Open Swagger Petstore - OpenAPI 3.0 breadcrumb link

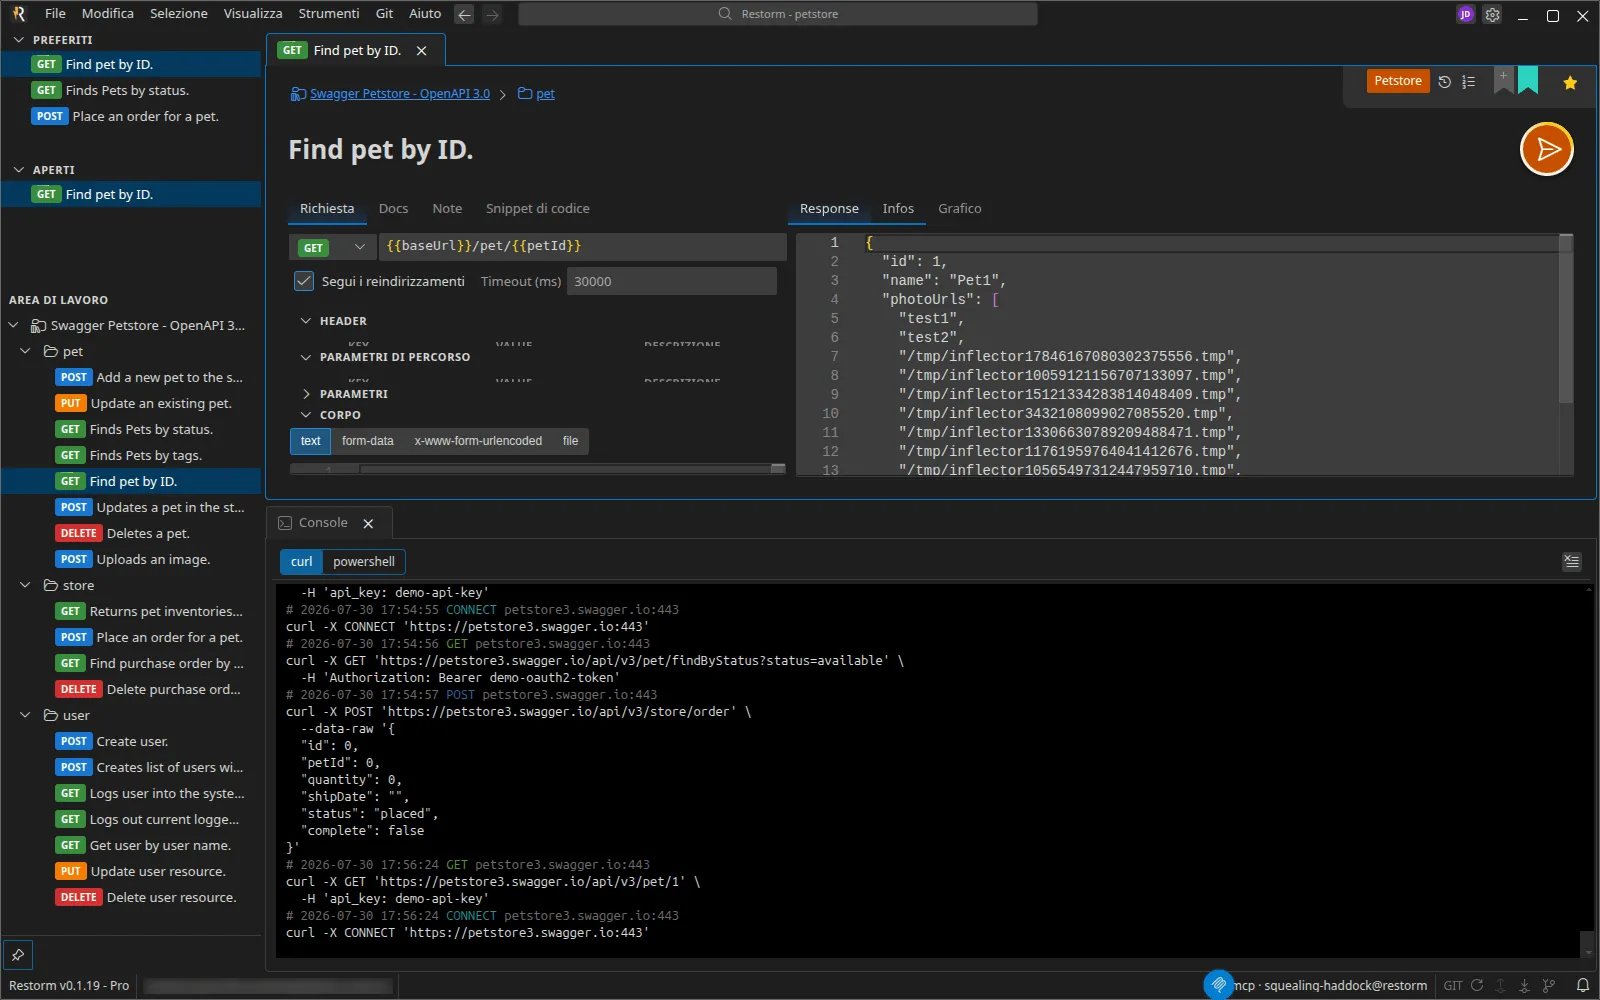pos(400,94)
